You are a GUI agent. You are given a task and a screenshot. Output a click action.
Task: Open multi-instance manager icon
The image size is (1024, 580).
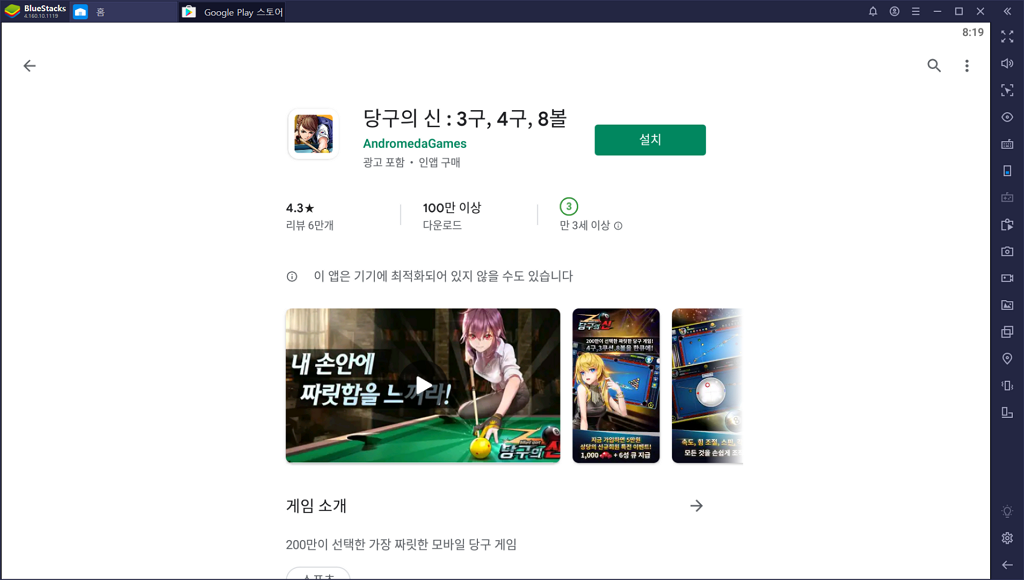[1007, 332]
